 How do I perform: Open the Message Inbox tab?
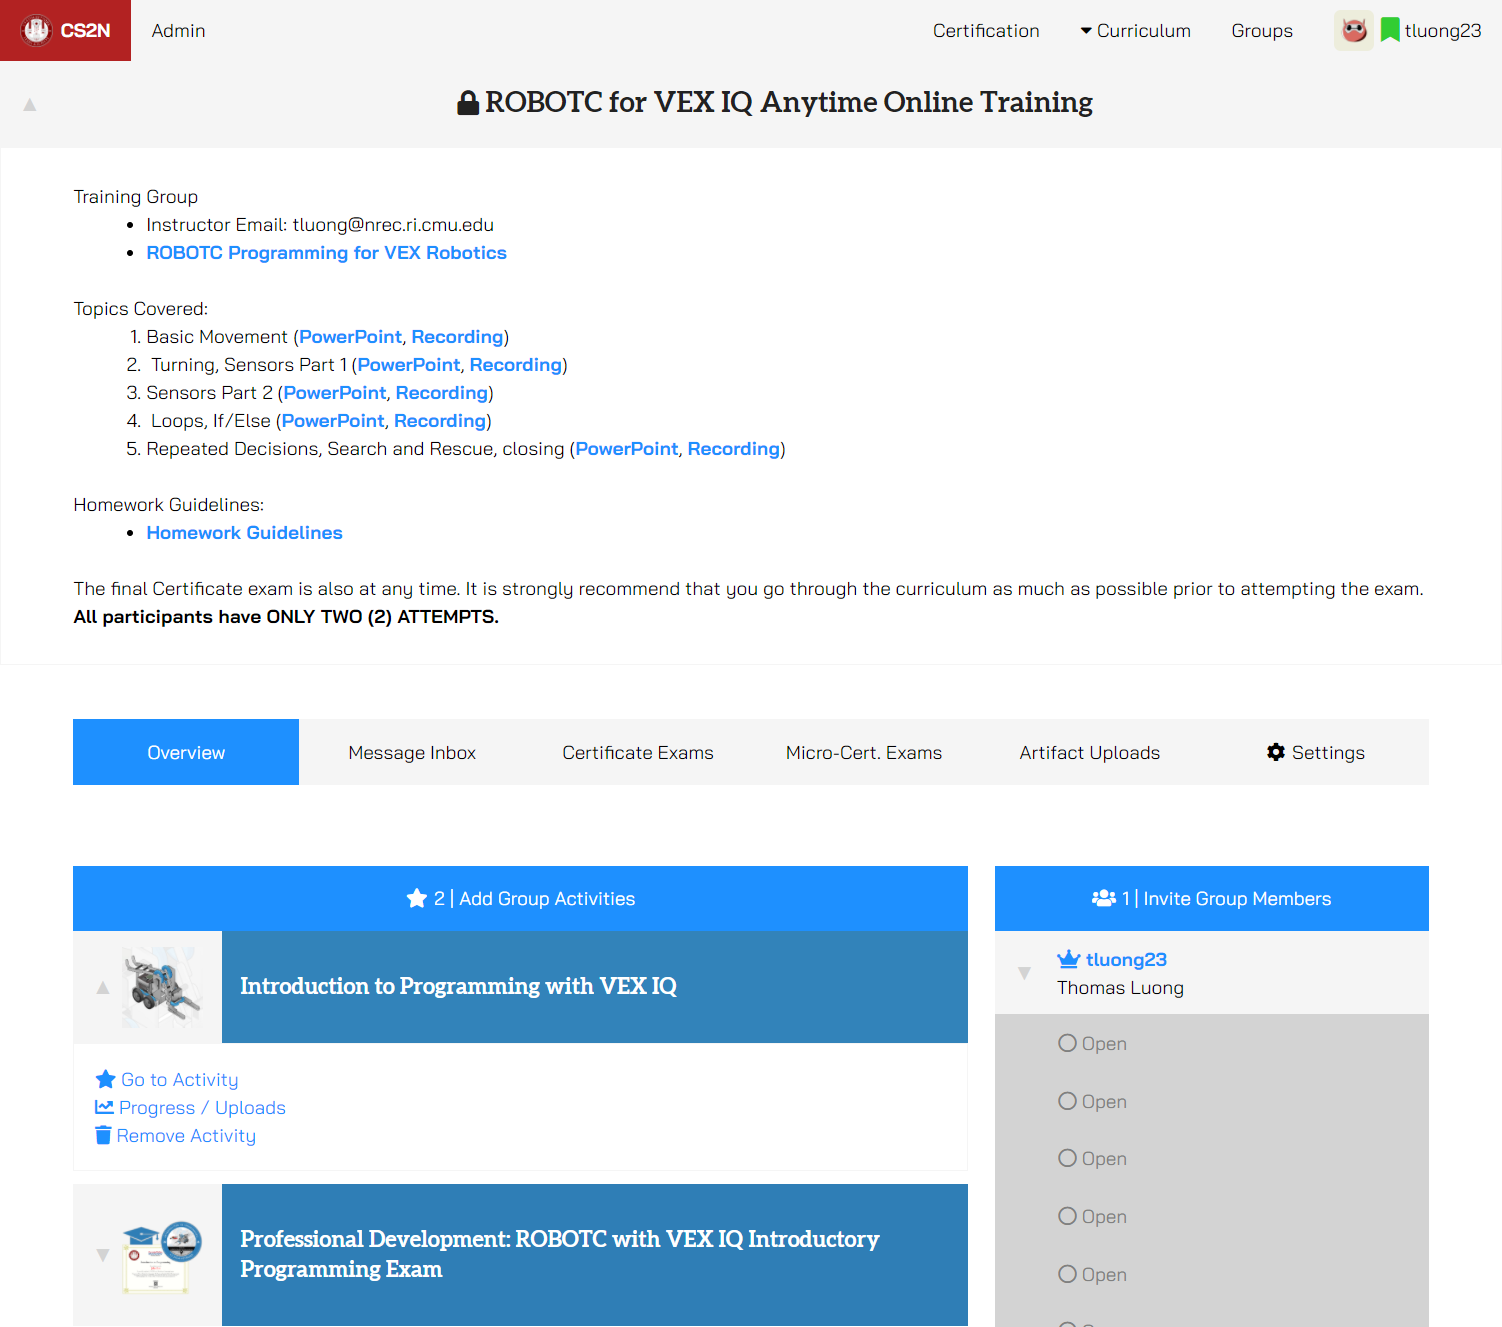412,752
